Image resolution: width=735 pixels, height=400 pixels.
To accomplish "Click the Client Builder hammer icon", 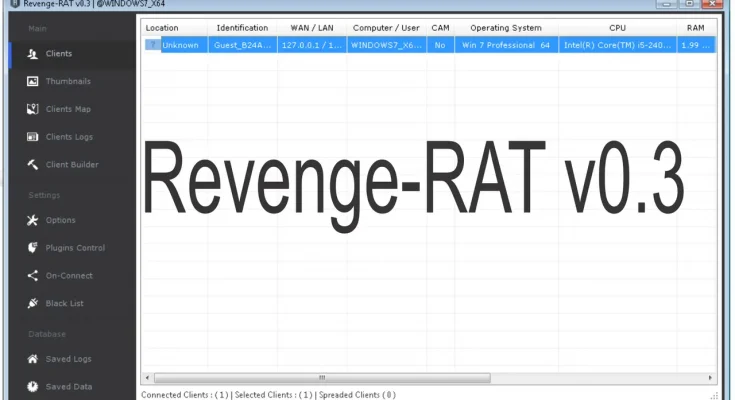I will coord(33,165).
